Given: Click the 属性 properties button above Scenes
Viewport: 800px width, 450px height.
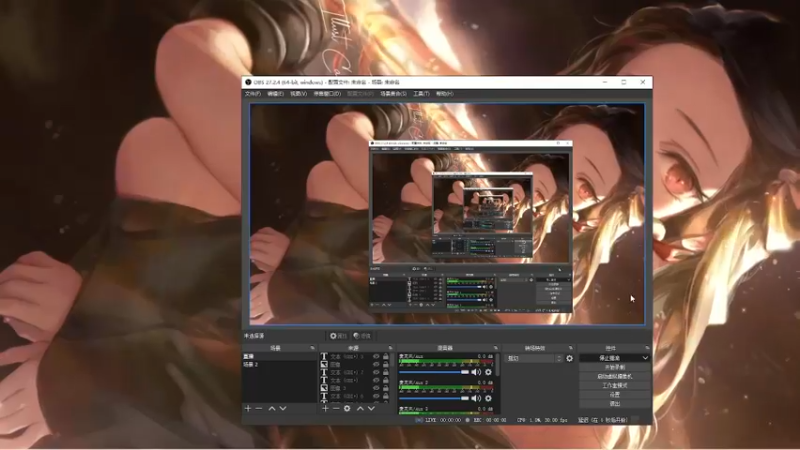Looking at the screenshot, I should click(x=338, y=336).
